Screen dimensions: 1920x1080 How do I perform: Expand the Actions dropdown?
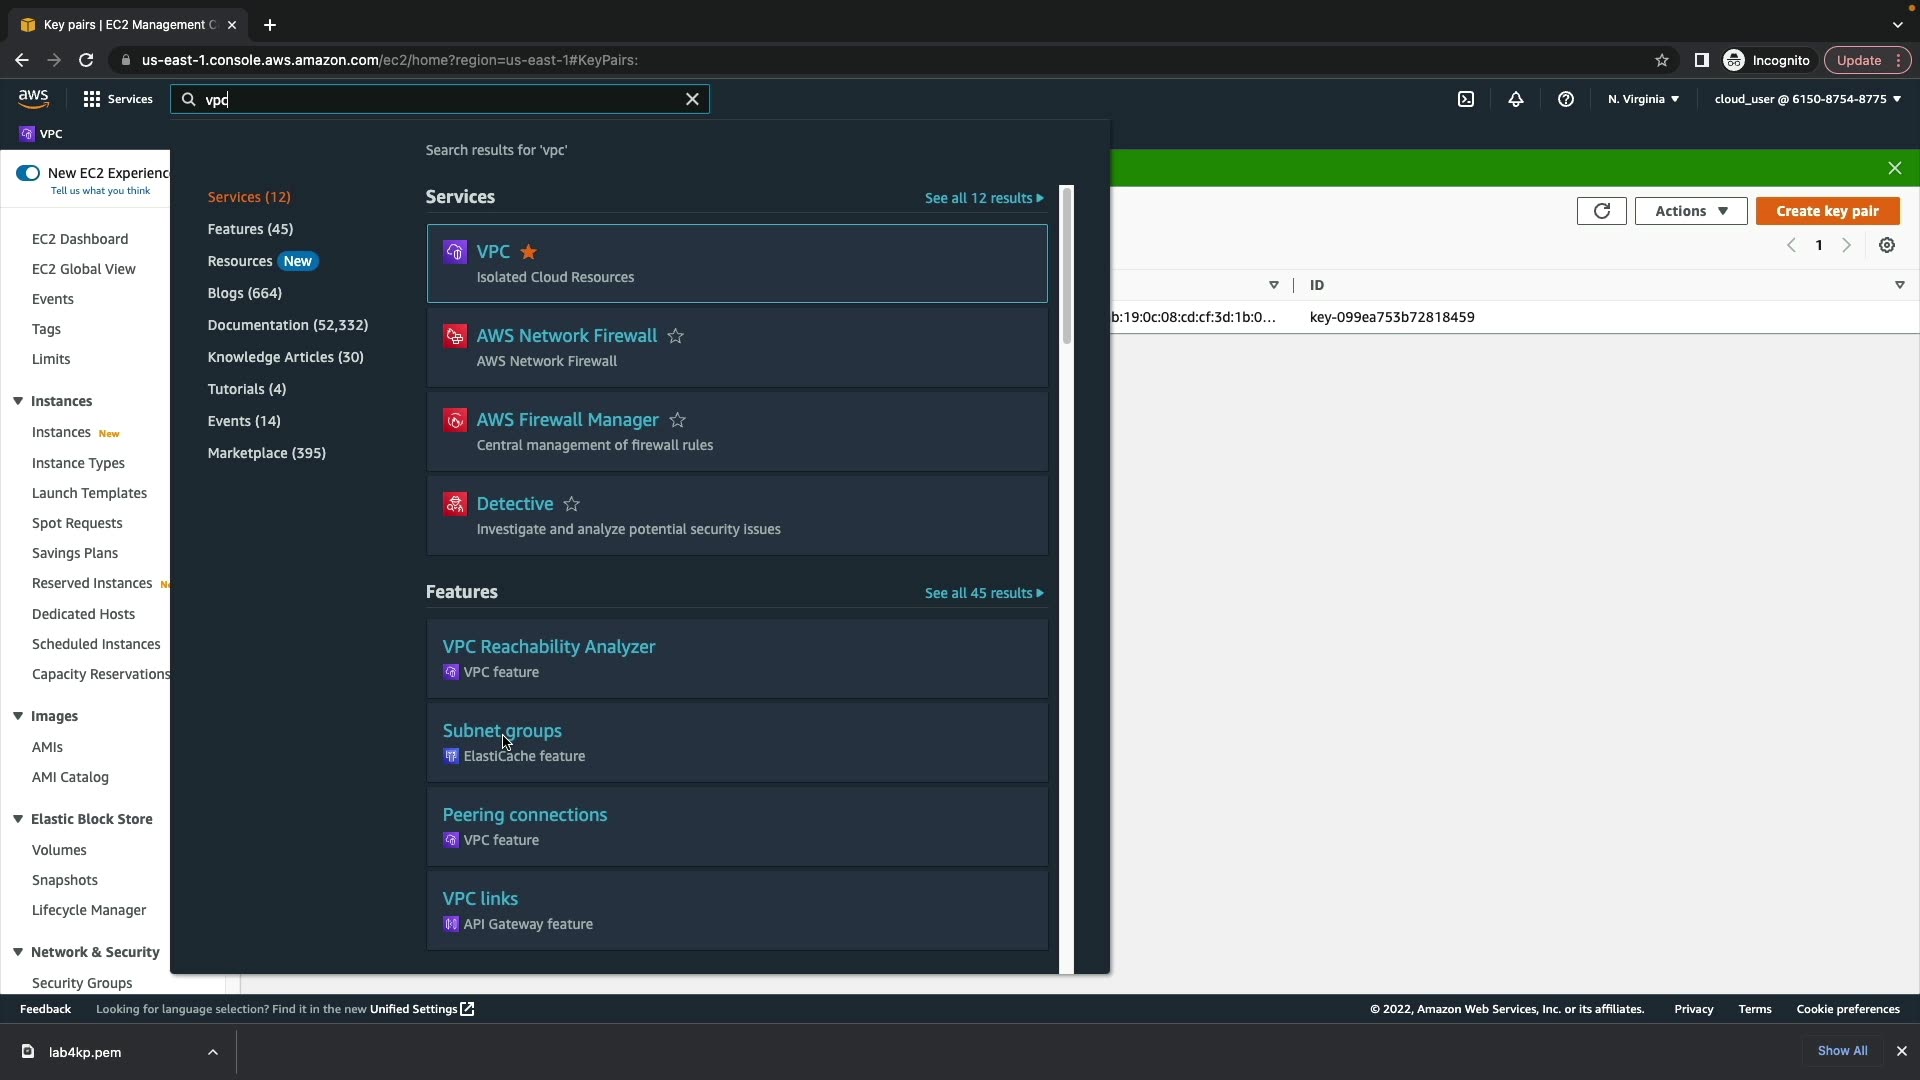click(1690, 211)
